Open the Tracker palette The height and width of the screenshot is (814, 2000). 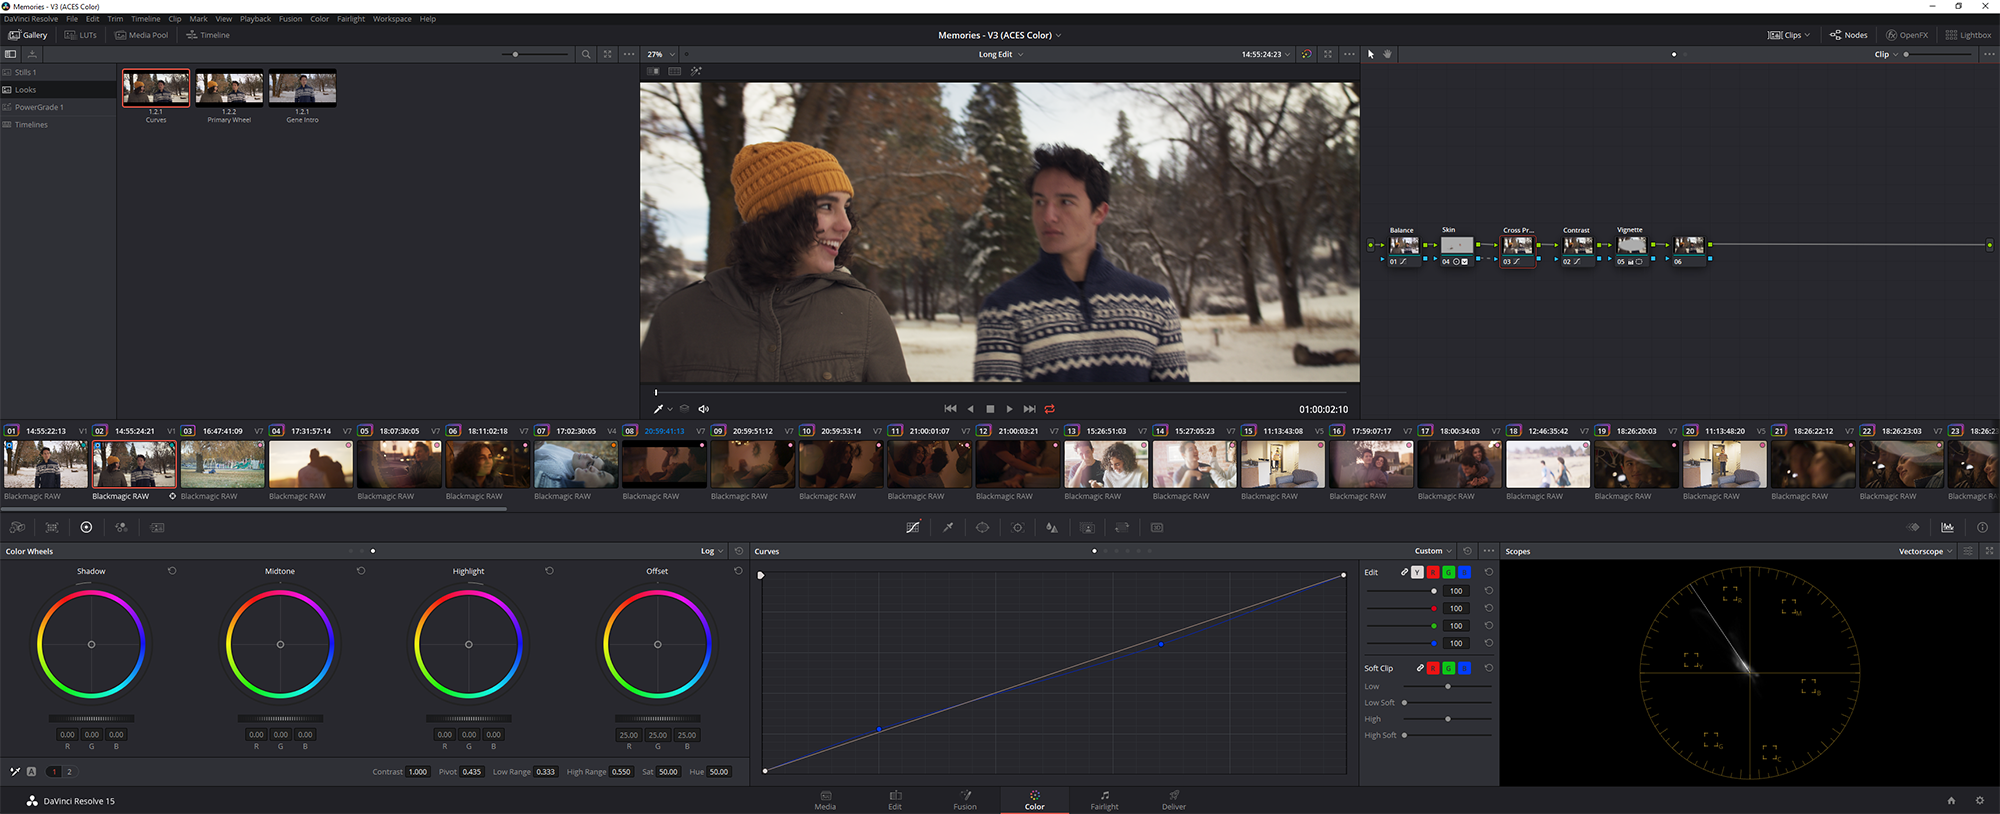point(1018,527)
